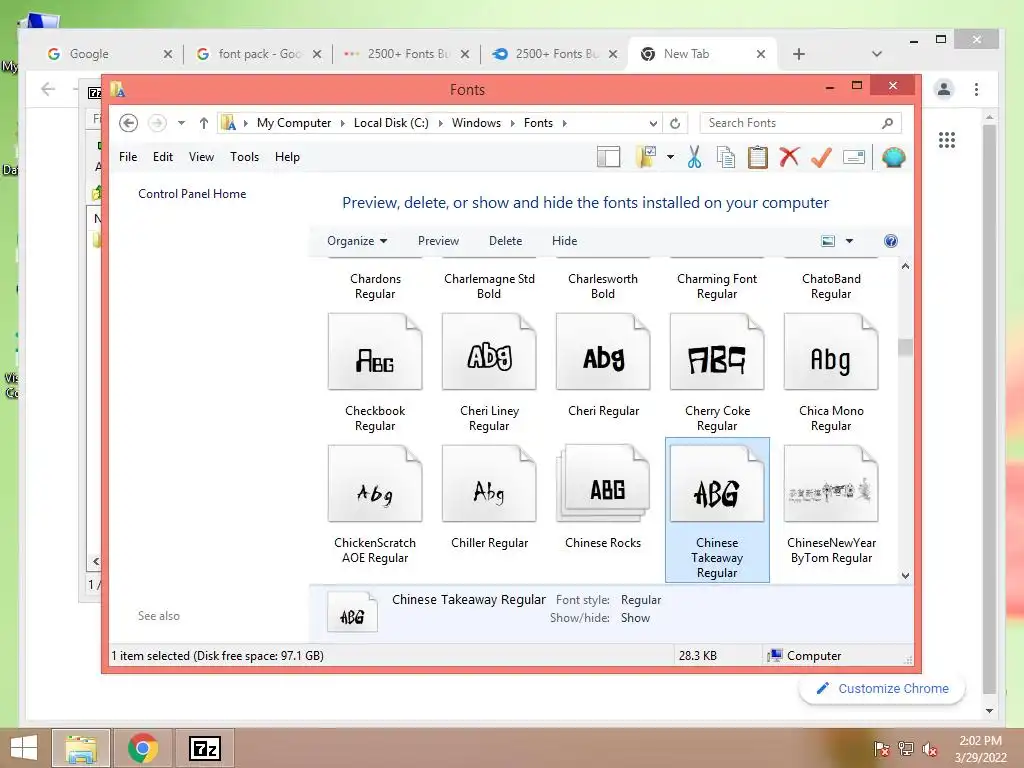This screenshot has height=768, width=1024.
Task: Open recent locations dropdown arrow
Action: (181, 123)
